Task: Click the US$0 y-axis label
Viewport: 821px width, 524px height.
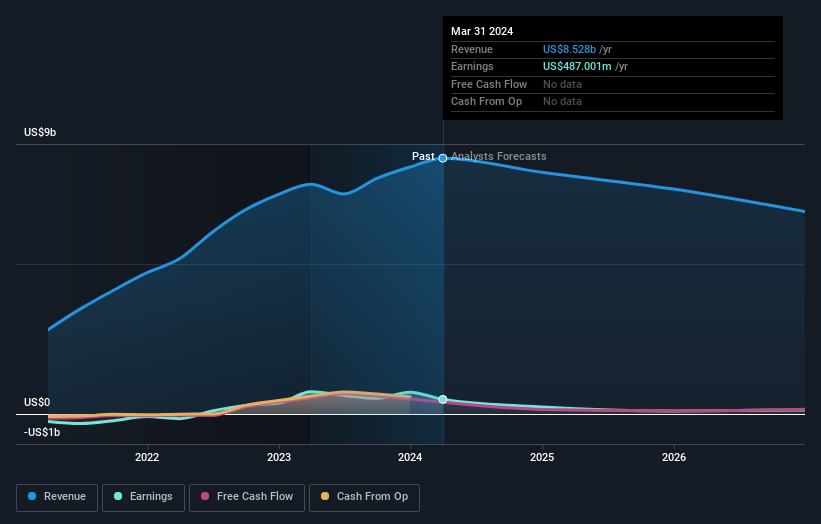Action: pos(37,402)
